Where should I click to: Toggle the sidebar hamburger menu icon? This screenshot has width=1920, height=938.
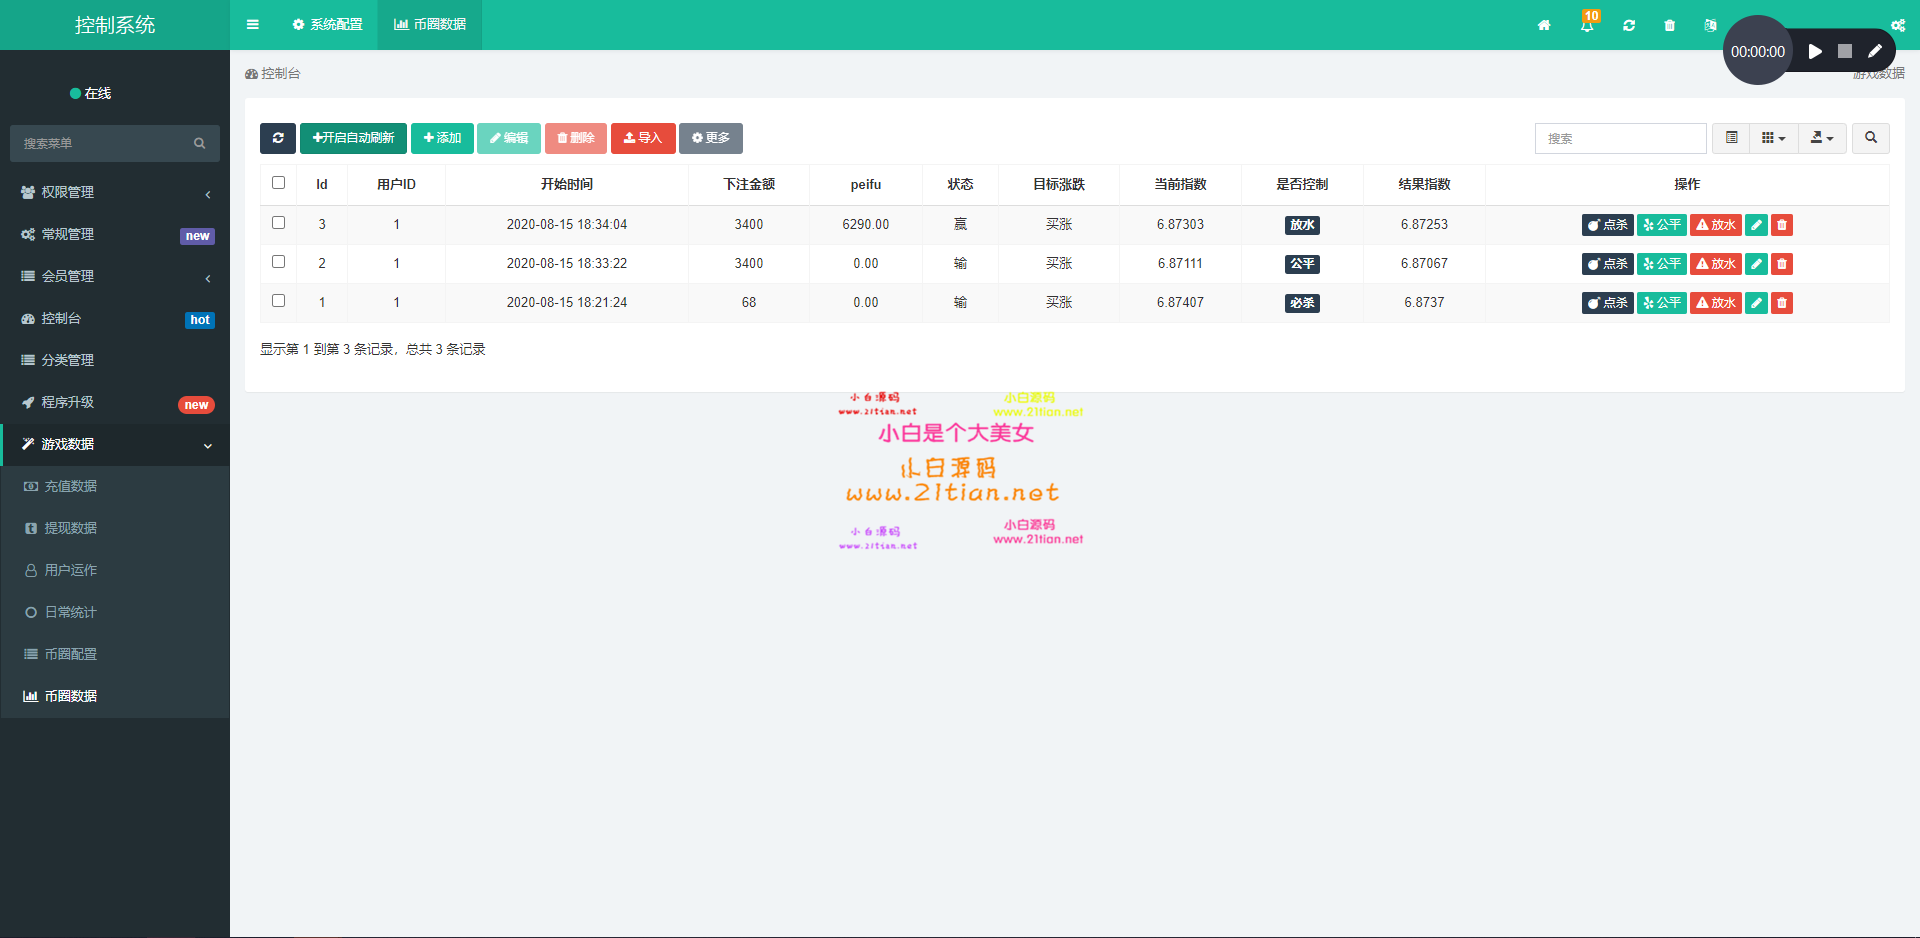pos(252,25)
